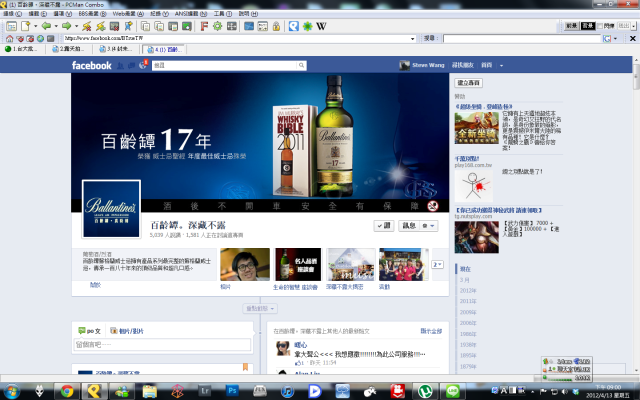
Task: Open Photoshop from the taskbar
Action: point(232,391)
